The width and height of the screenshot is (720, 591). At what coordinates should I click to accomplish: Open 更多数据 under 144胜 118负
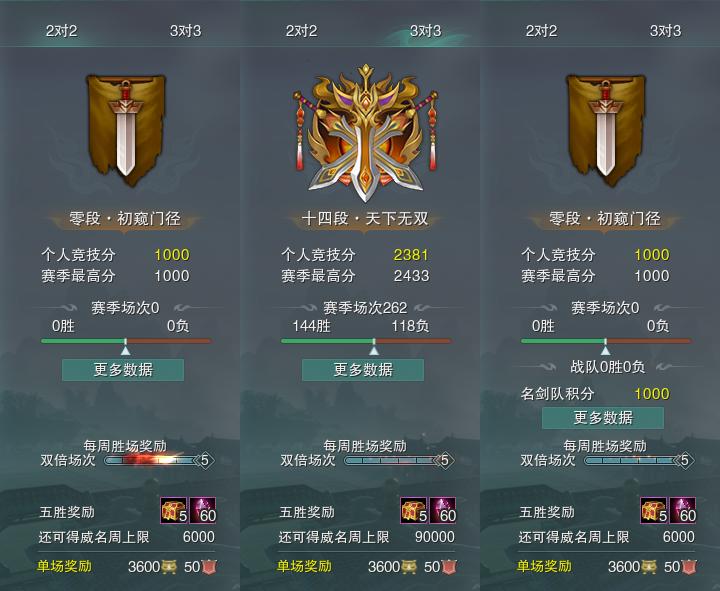click(x=363, y=370)
